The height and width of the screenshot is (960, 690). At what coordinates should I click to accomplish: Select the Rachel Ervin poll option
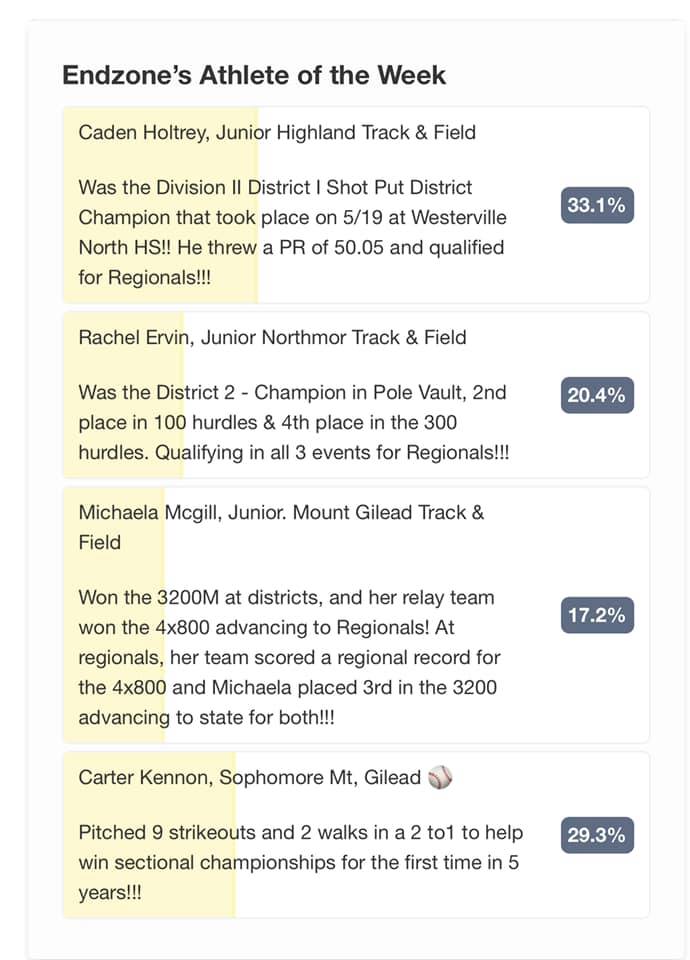coord(356,395)
